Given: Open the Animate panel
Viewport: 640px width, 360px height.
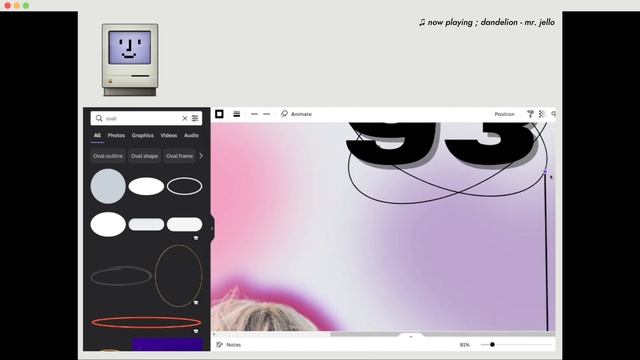Looking at the screenshot, I should pyautogui.click(x=296, y=114).
